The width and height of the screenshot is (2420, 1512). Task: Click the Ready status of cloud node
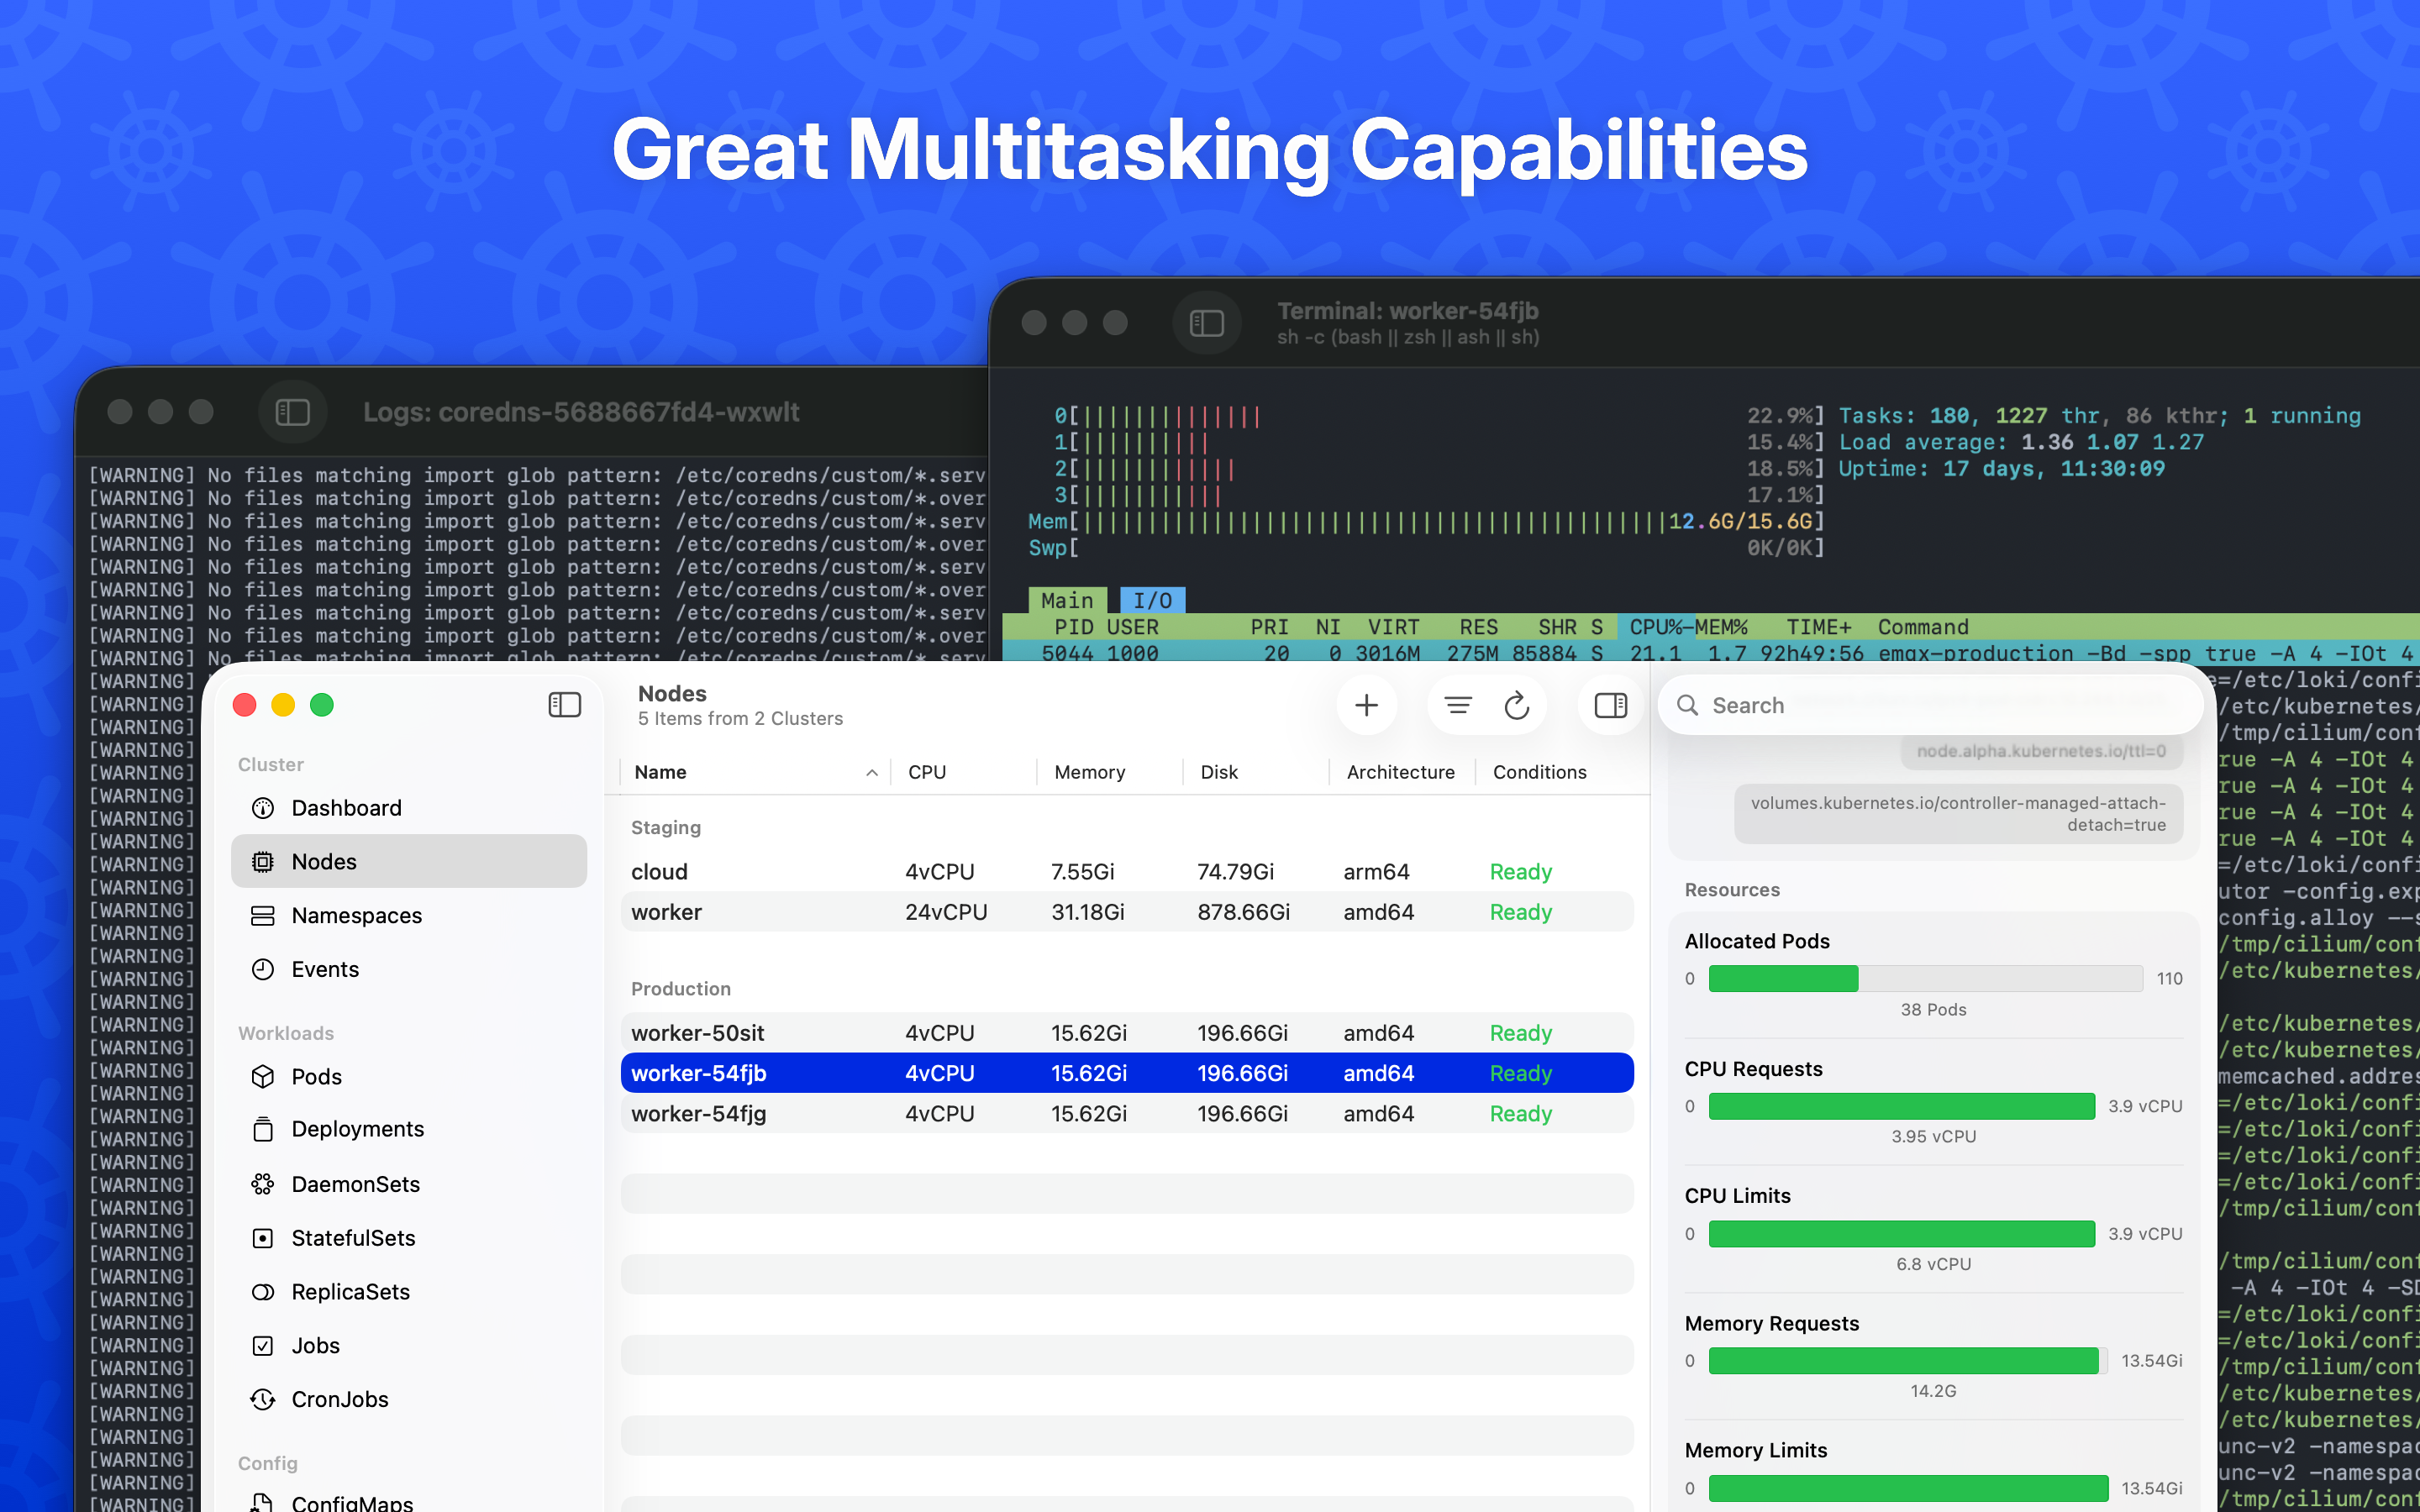(1520, 872)
